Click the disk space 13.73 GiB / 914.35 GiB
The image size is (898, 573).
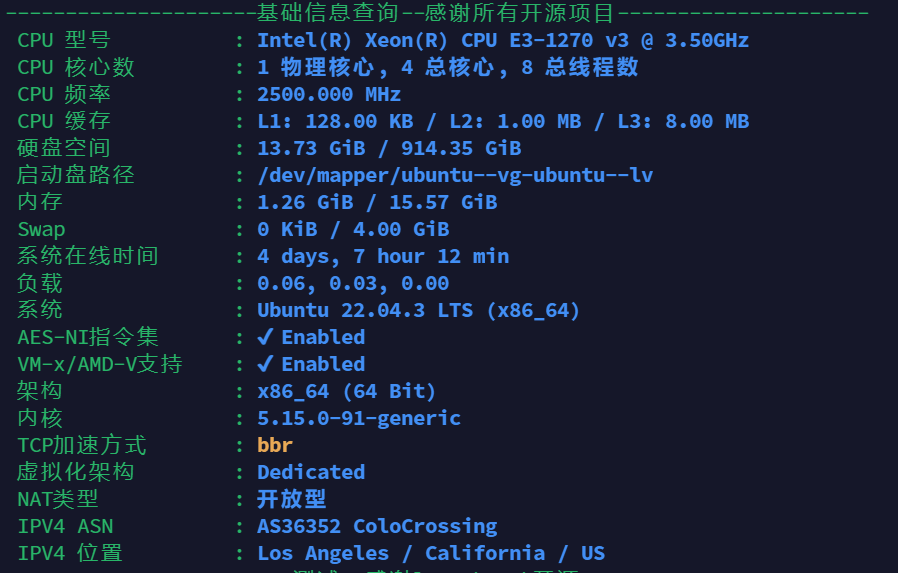coord(389,148)
